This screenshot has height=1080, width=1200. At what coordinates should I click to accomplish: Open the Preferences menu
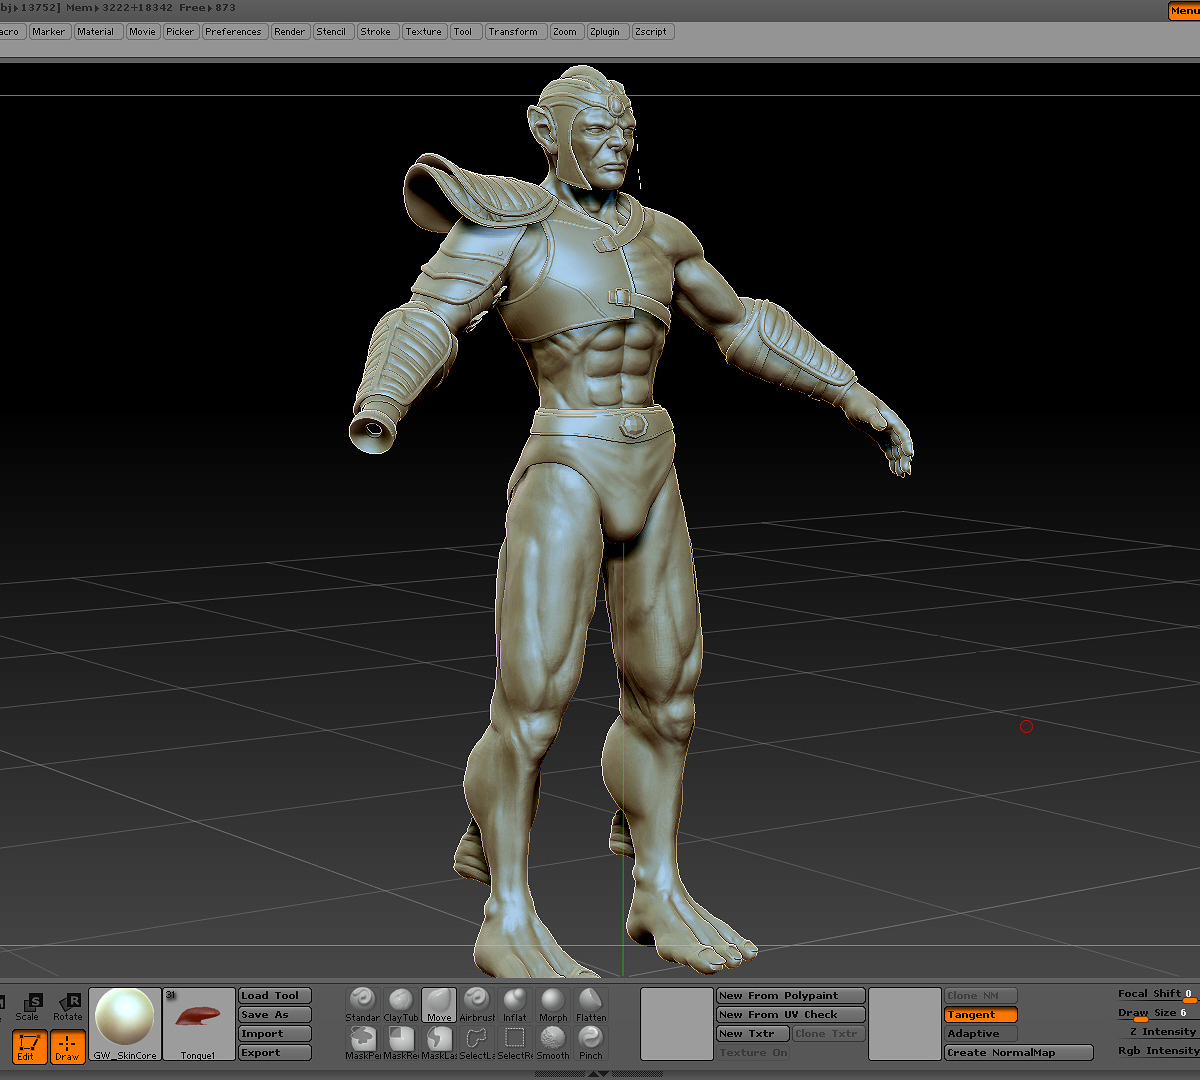tap(233, 32)
